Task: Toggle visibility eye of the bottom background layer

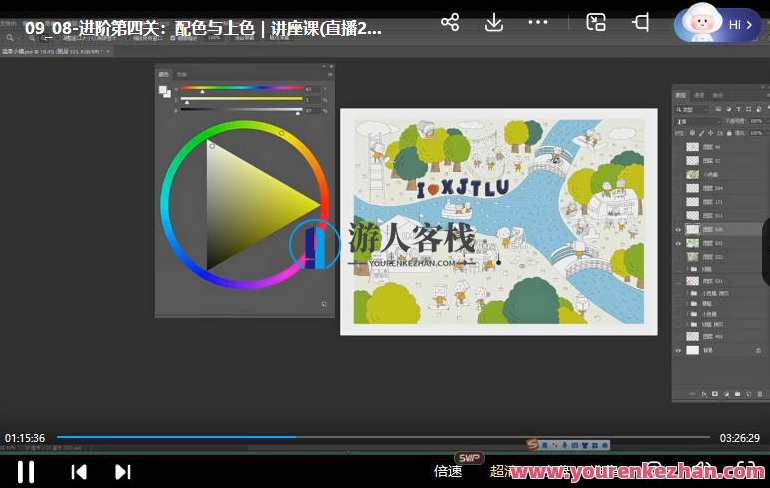Action: (678, 351)
